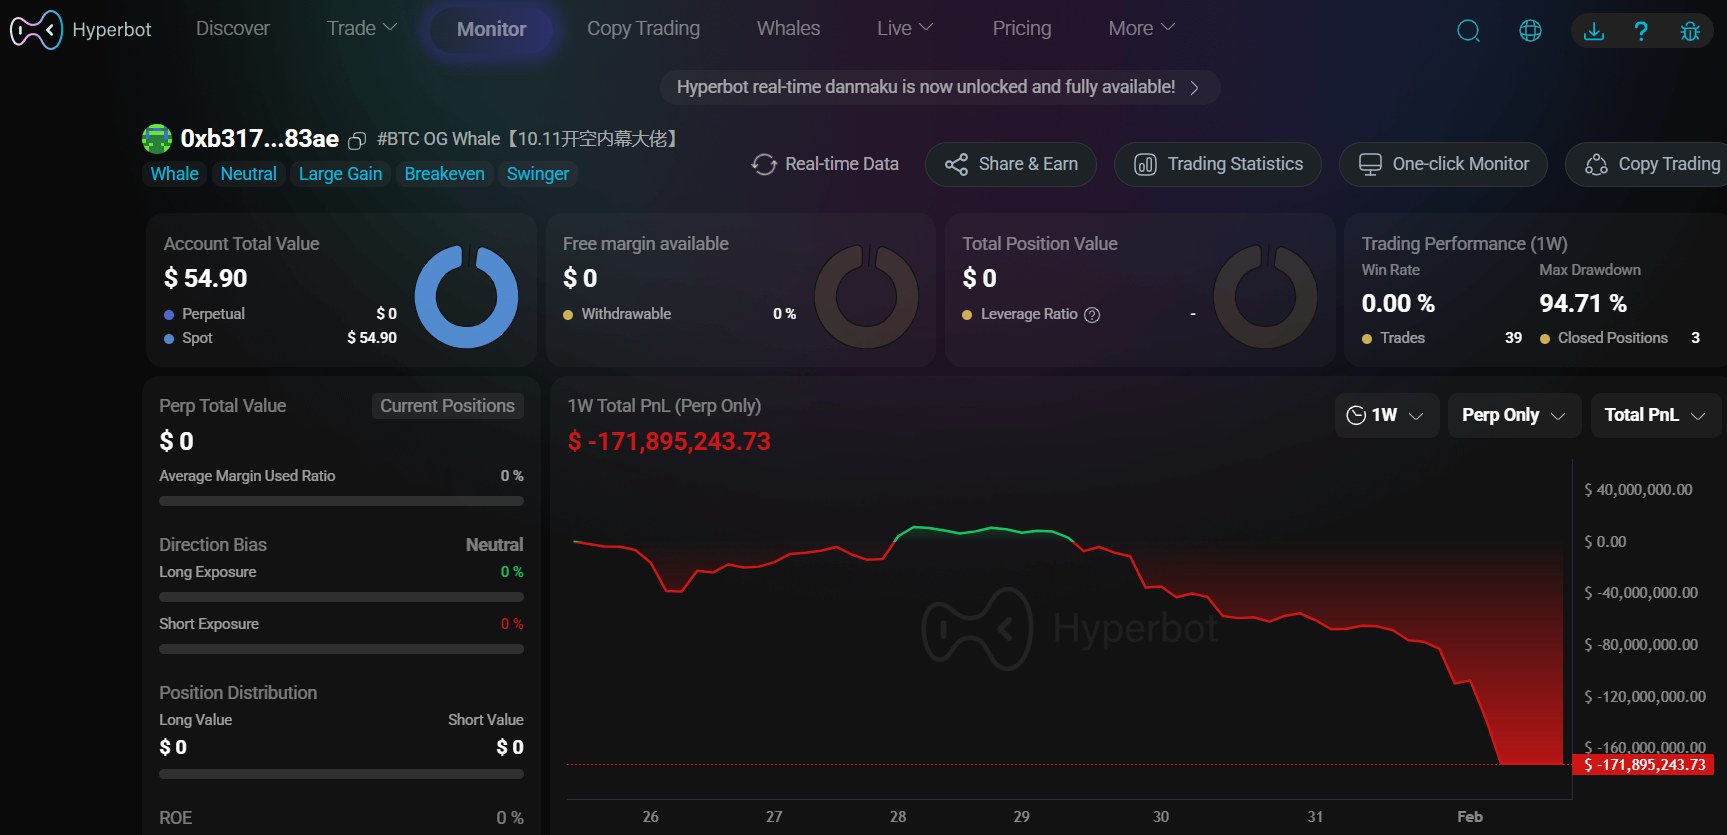The width and height of the screenshot is (1727, 835).
Task: Click the Trading Statistics chart icon
Action: [x=1145, y=164]
